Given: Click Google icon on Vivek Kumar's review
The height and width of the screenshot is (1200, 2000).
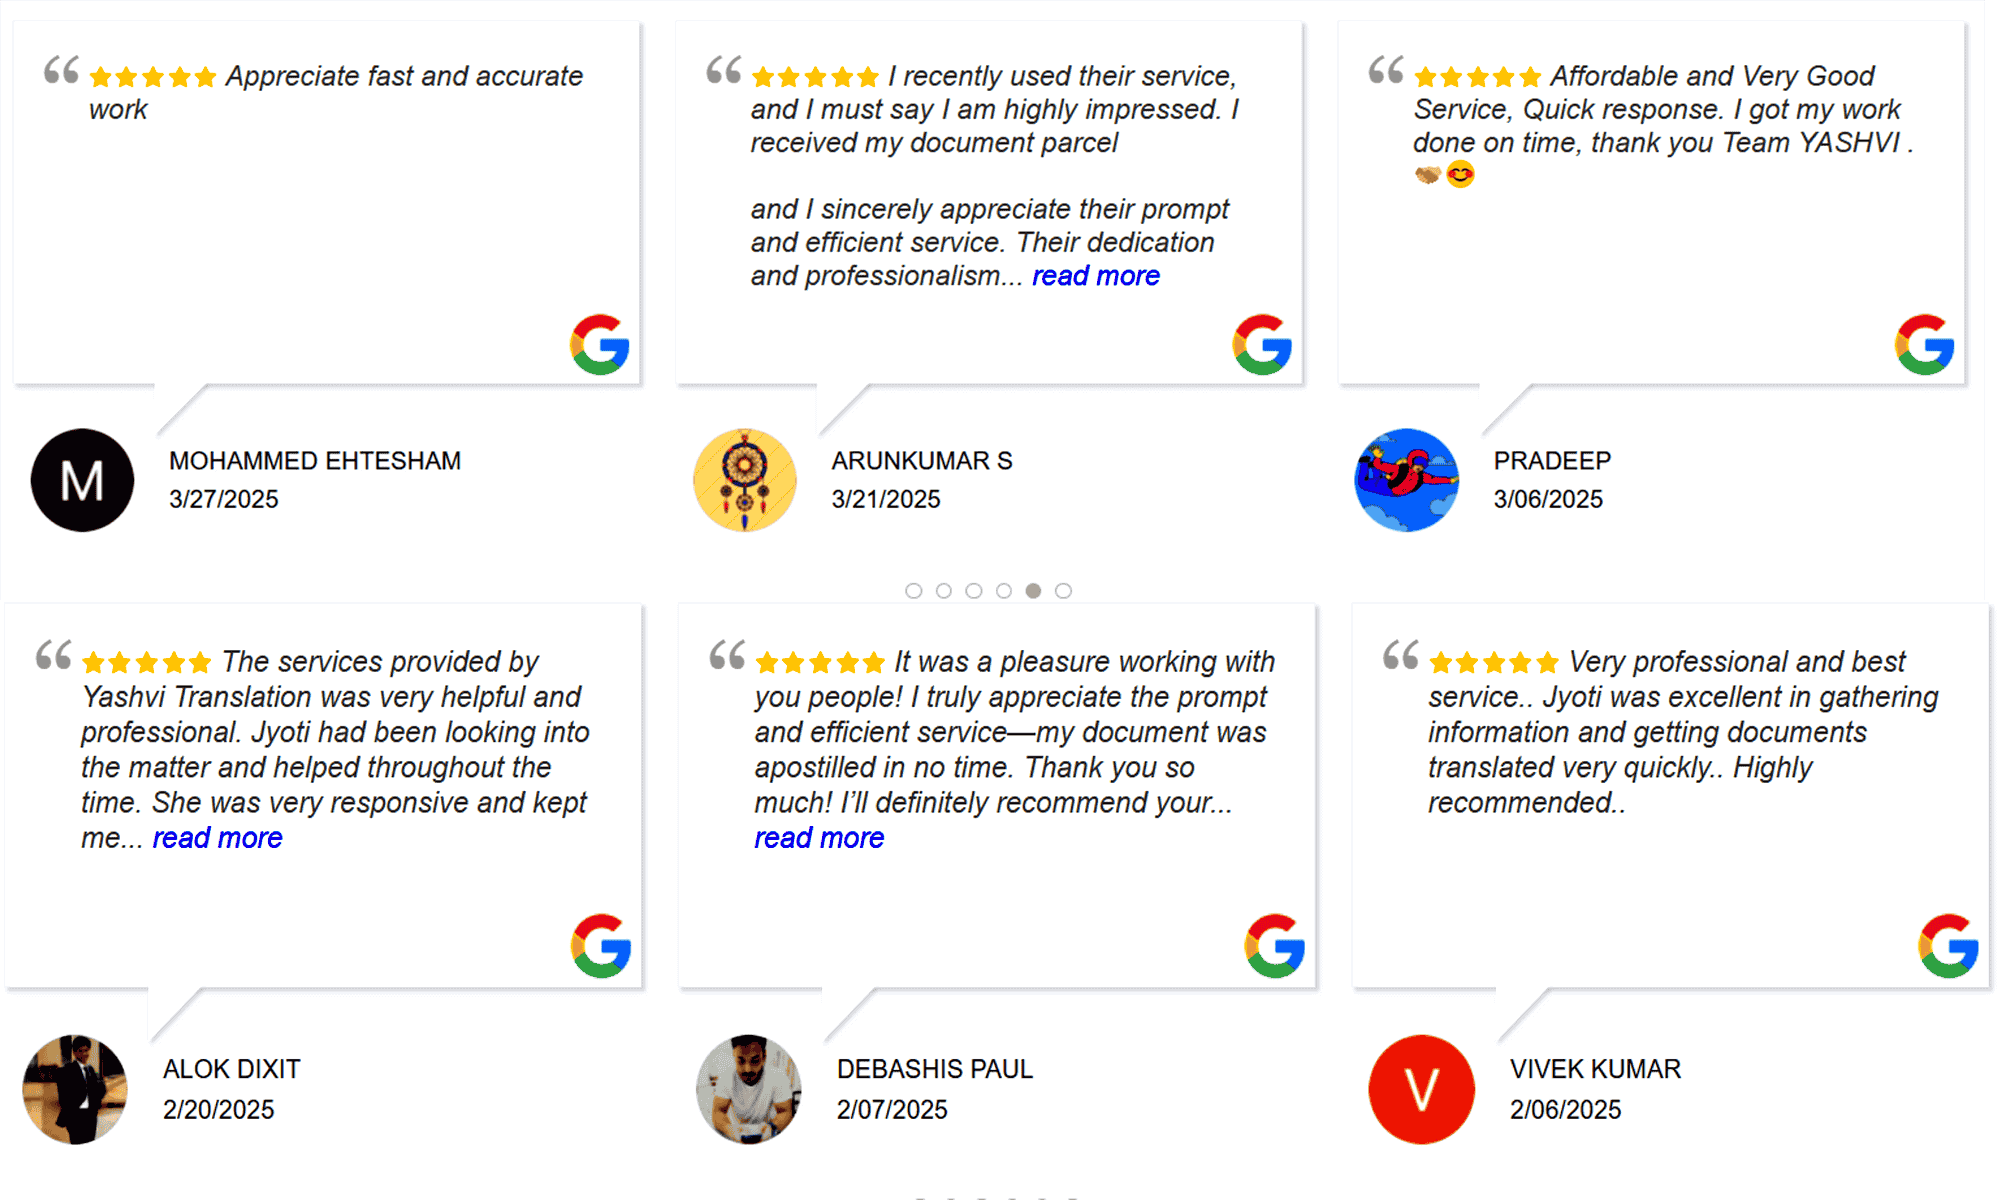Looking at the screenshot, I should coord(1948,946).
